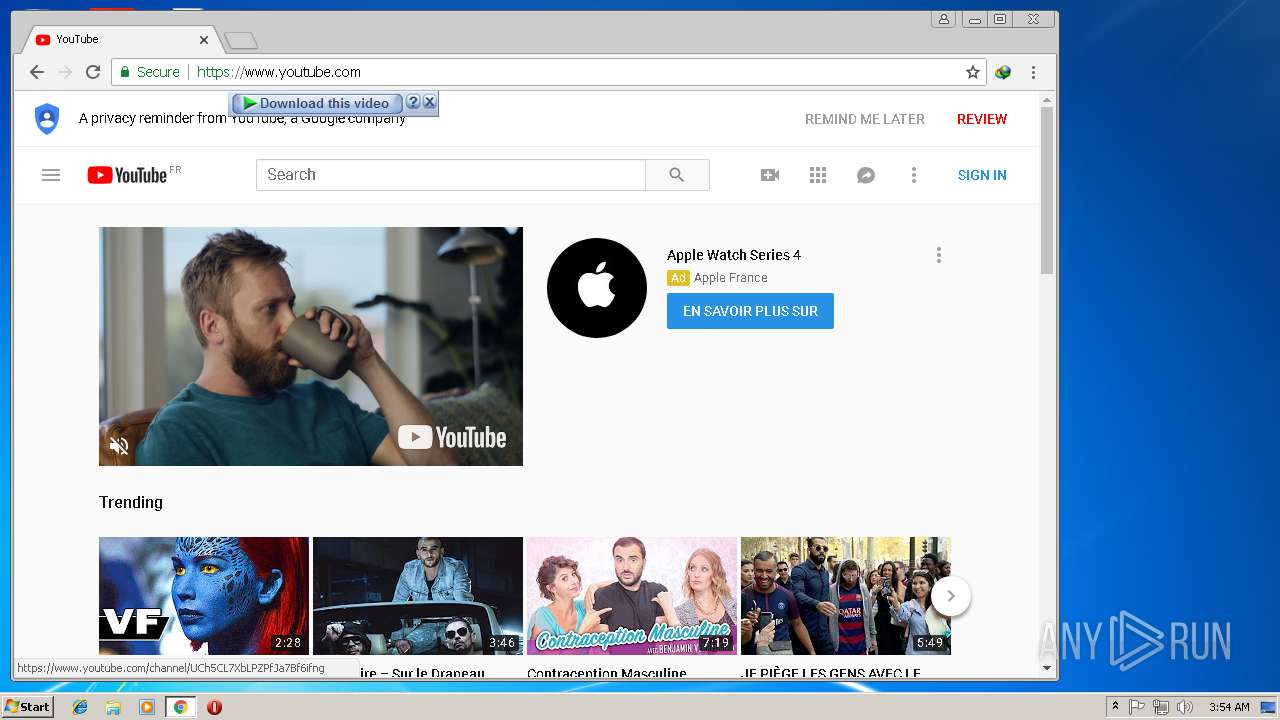Open help on the download video bar
The width and height of the screenshot is (1280, 720).
coord(413,102)
